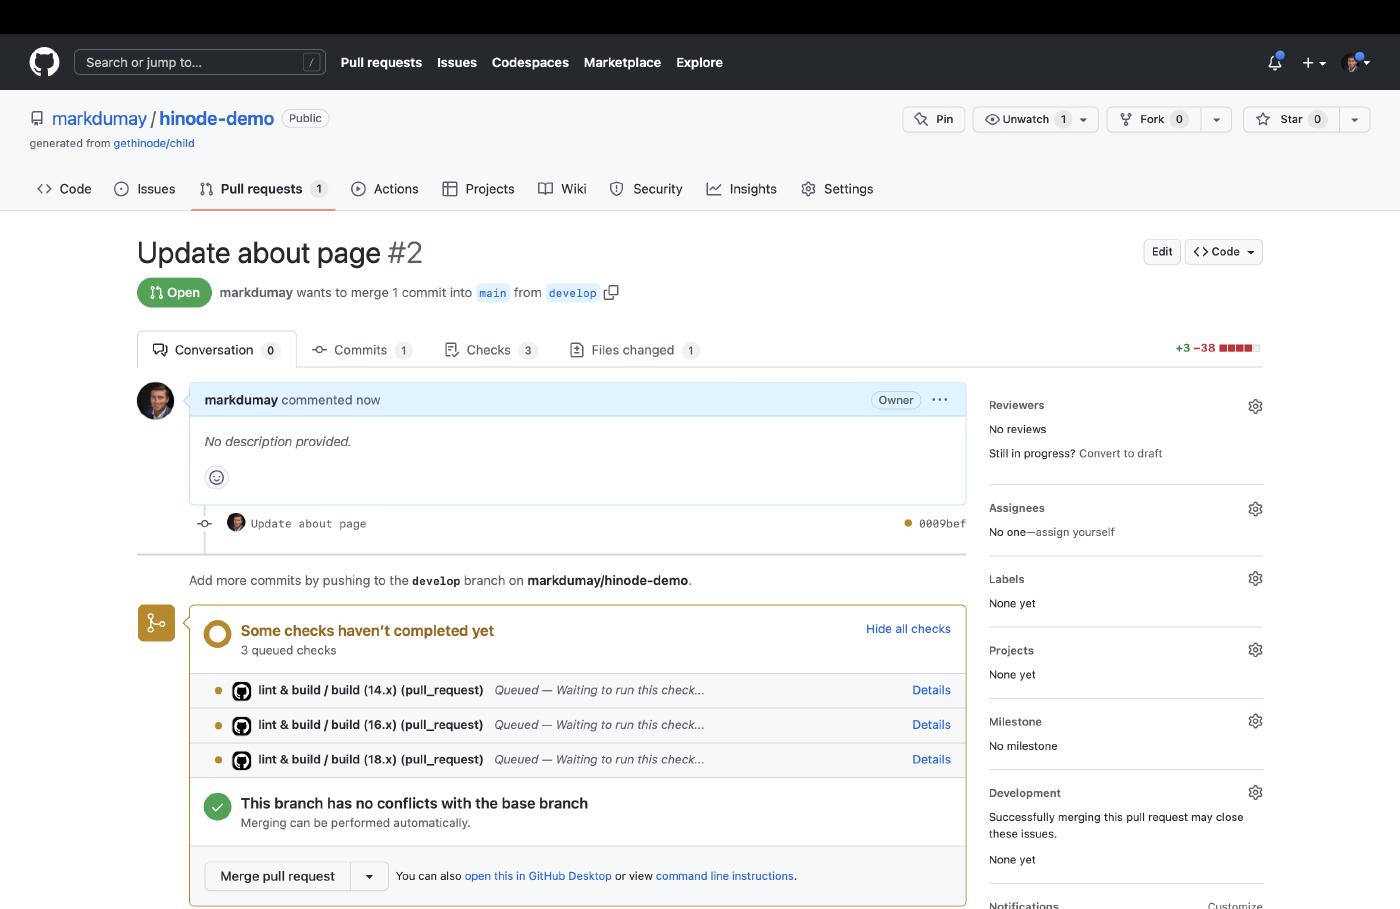Open the notifications bell
The image size is (1400, 909).
[1275, 62]
